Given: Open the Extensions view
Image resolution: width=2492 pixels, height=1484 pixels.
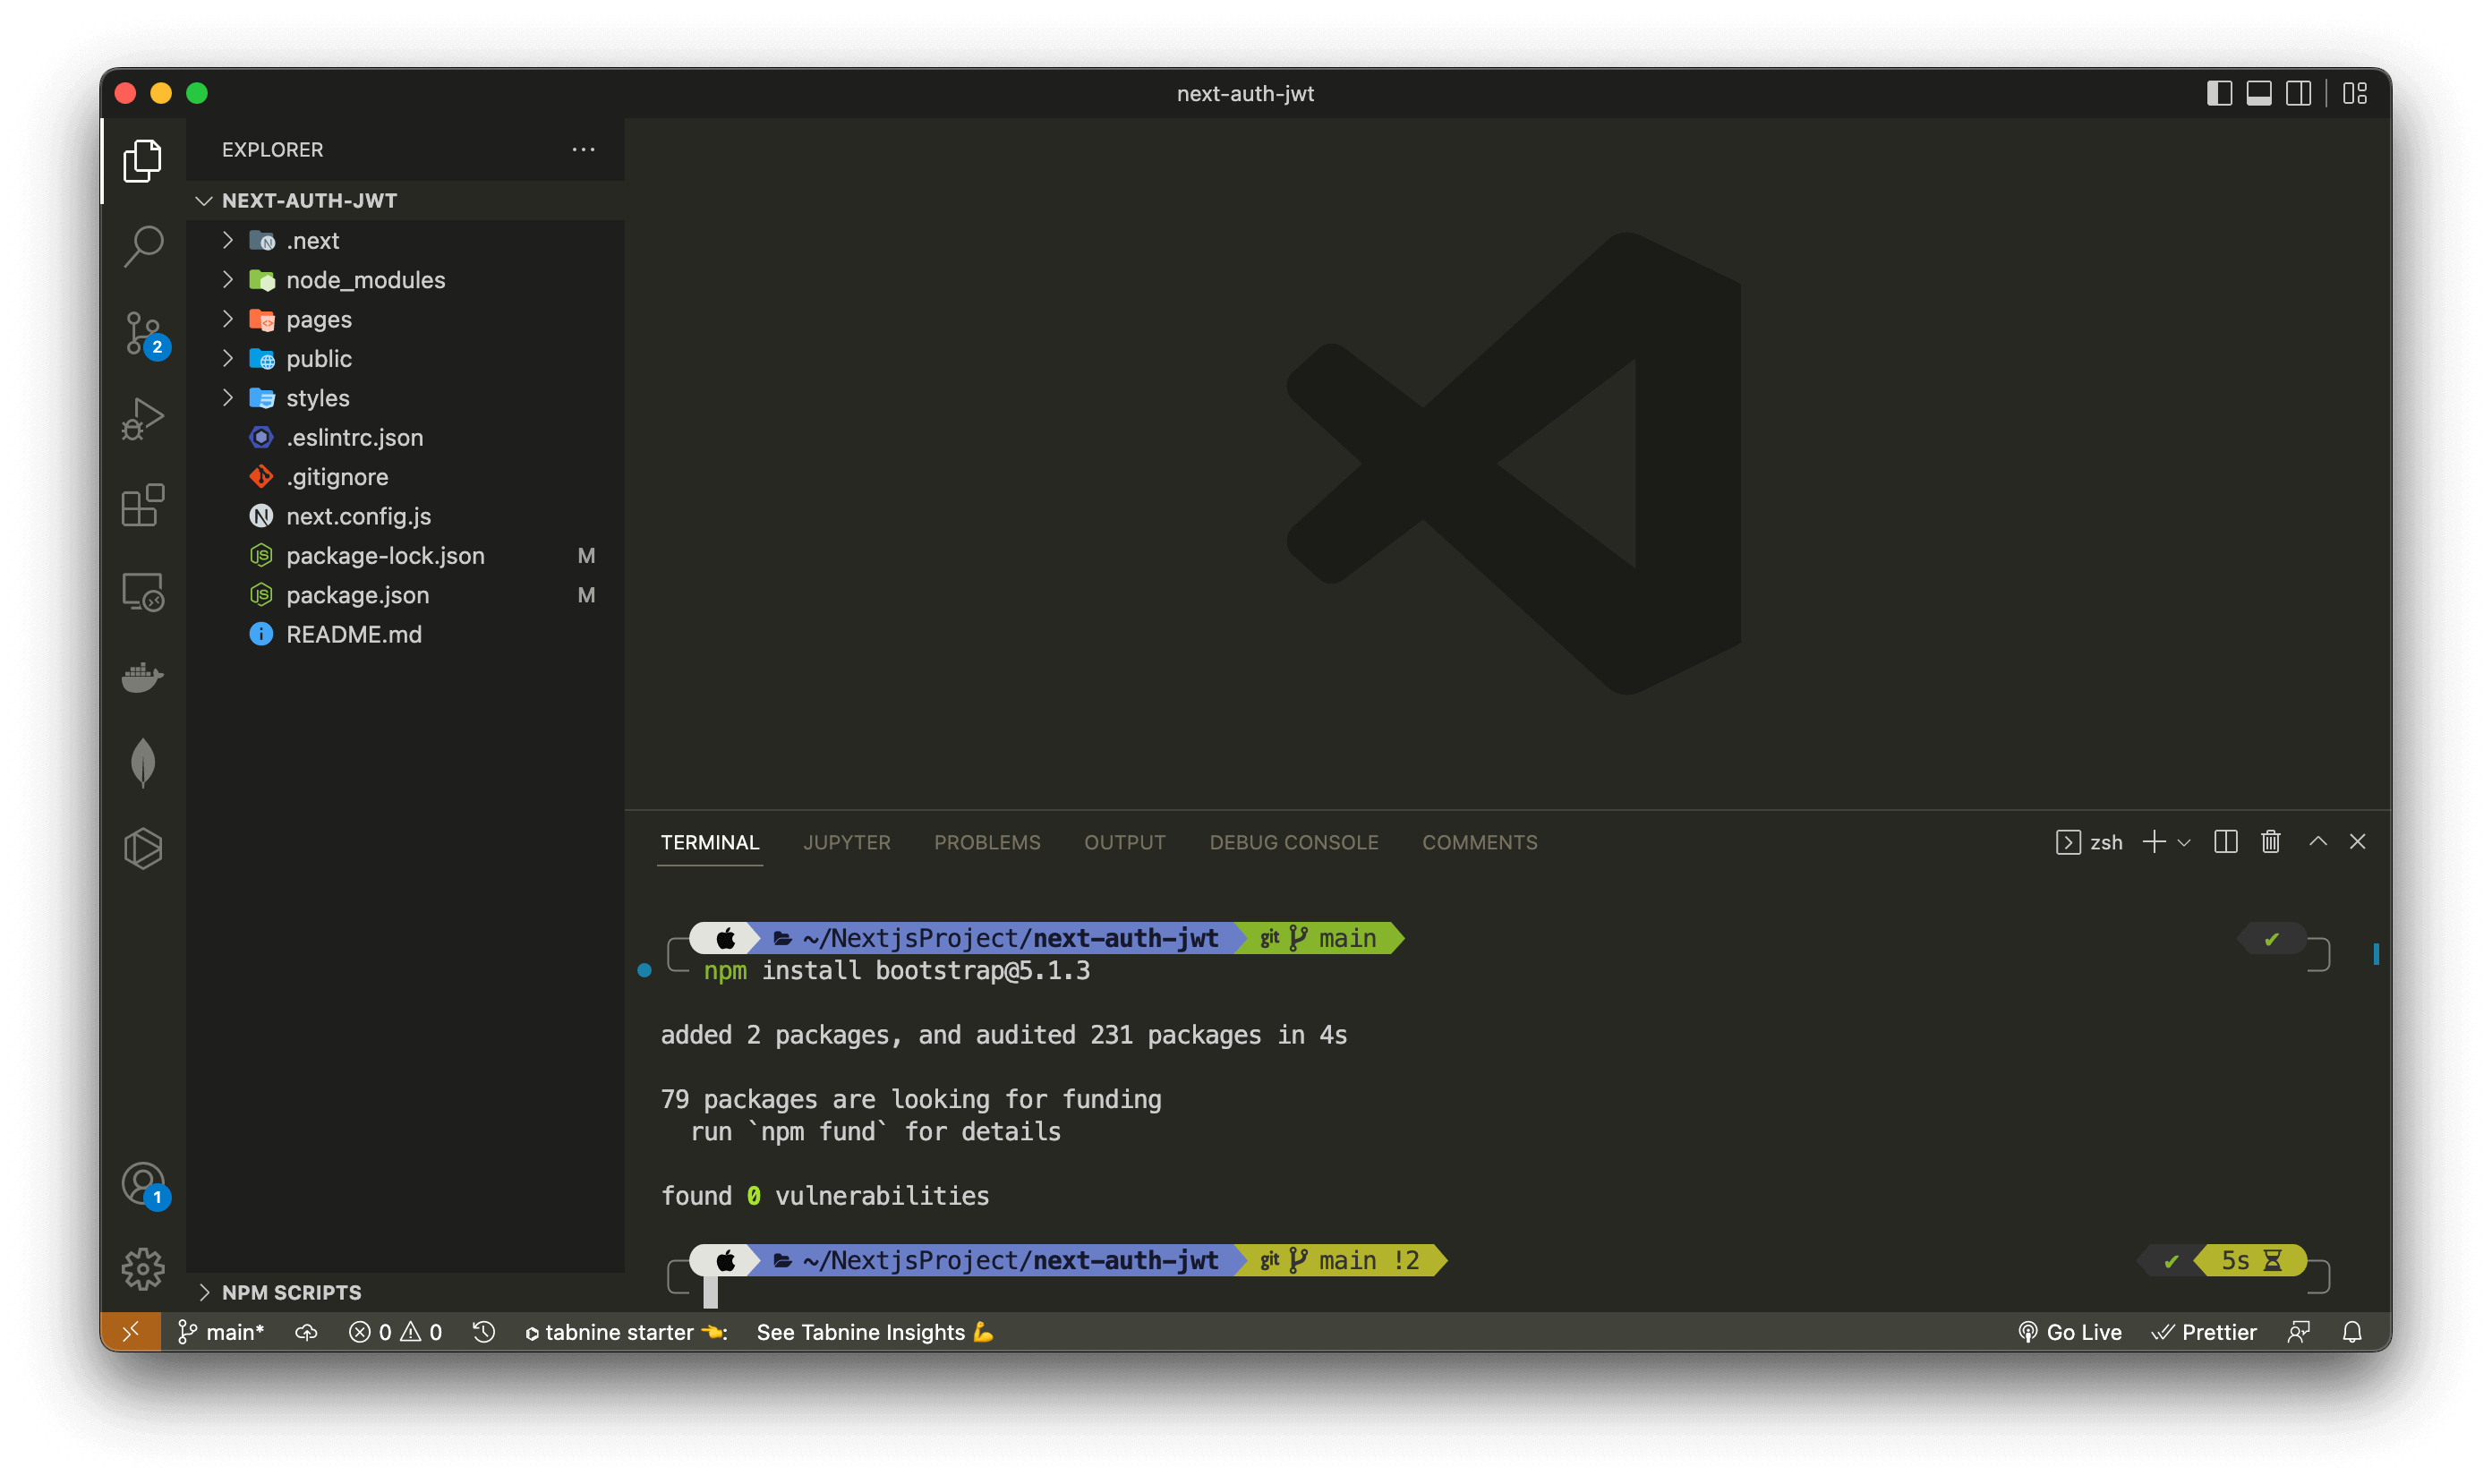Looking at the screenshot, I should [x=143, y=505].
